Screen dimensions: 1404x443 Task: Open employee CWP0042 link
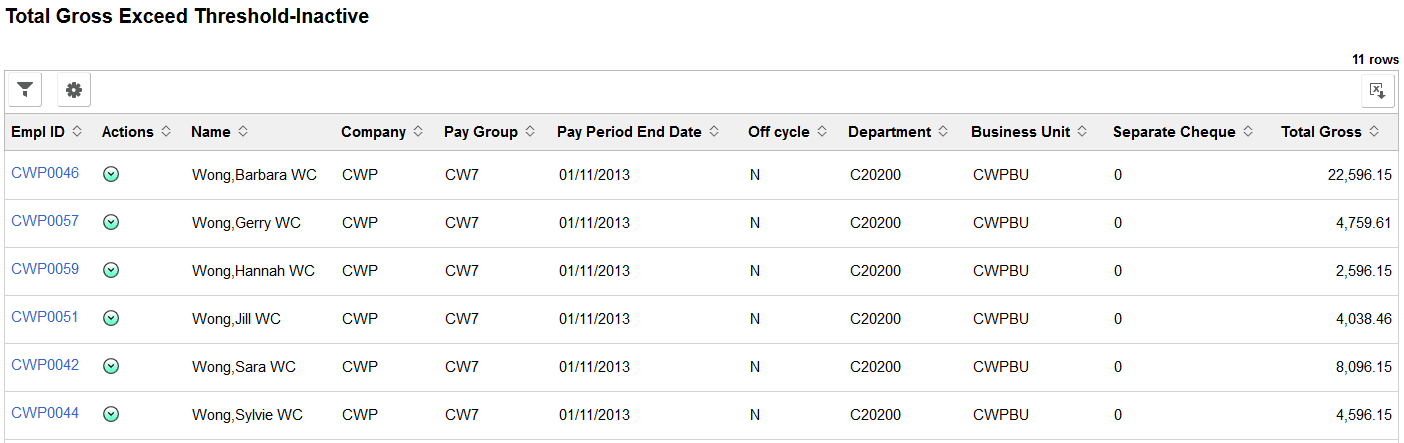[45, 365]
